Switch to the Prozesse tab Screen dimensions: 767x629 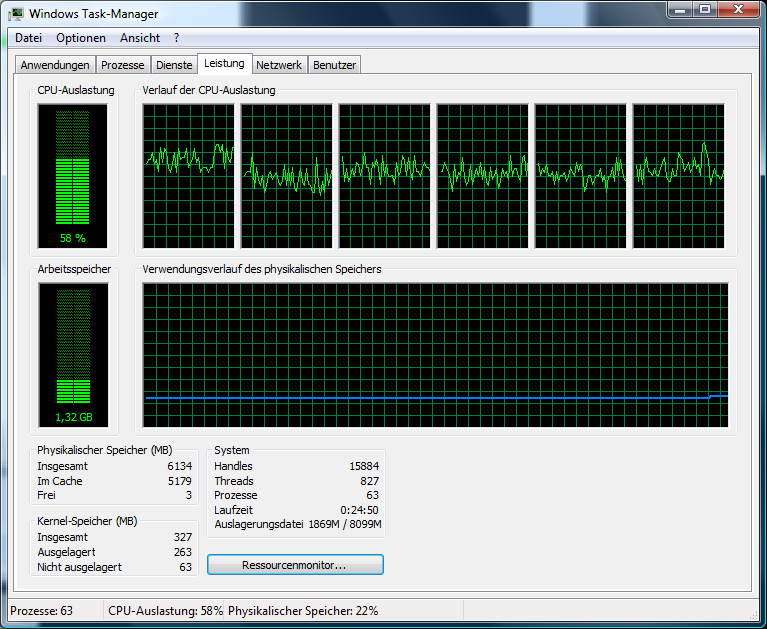pos(123,65)
